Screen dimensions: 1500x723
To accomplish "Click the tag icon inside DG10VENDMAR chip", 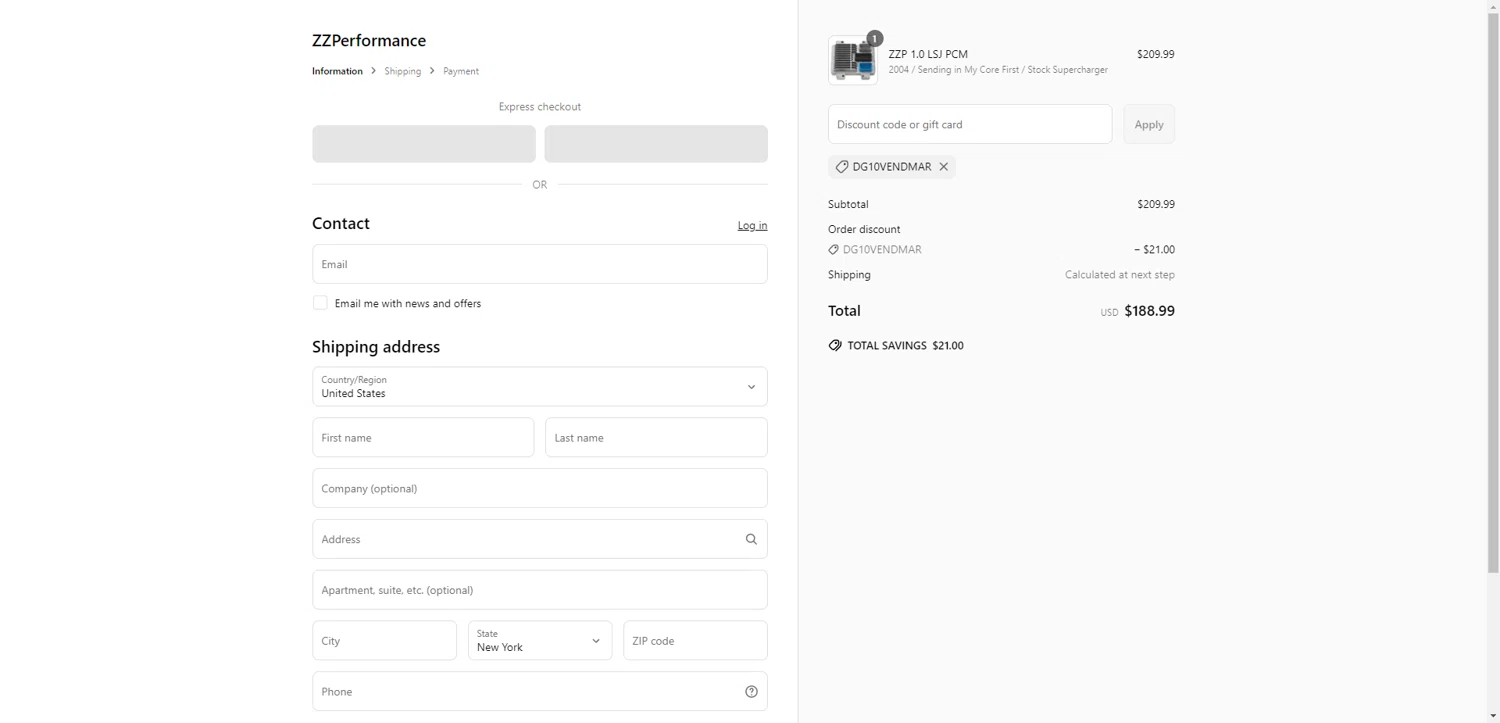I will [842, 167].
